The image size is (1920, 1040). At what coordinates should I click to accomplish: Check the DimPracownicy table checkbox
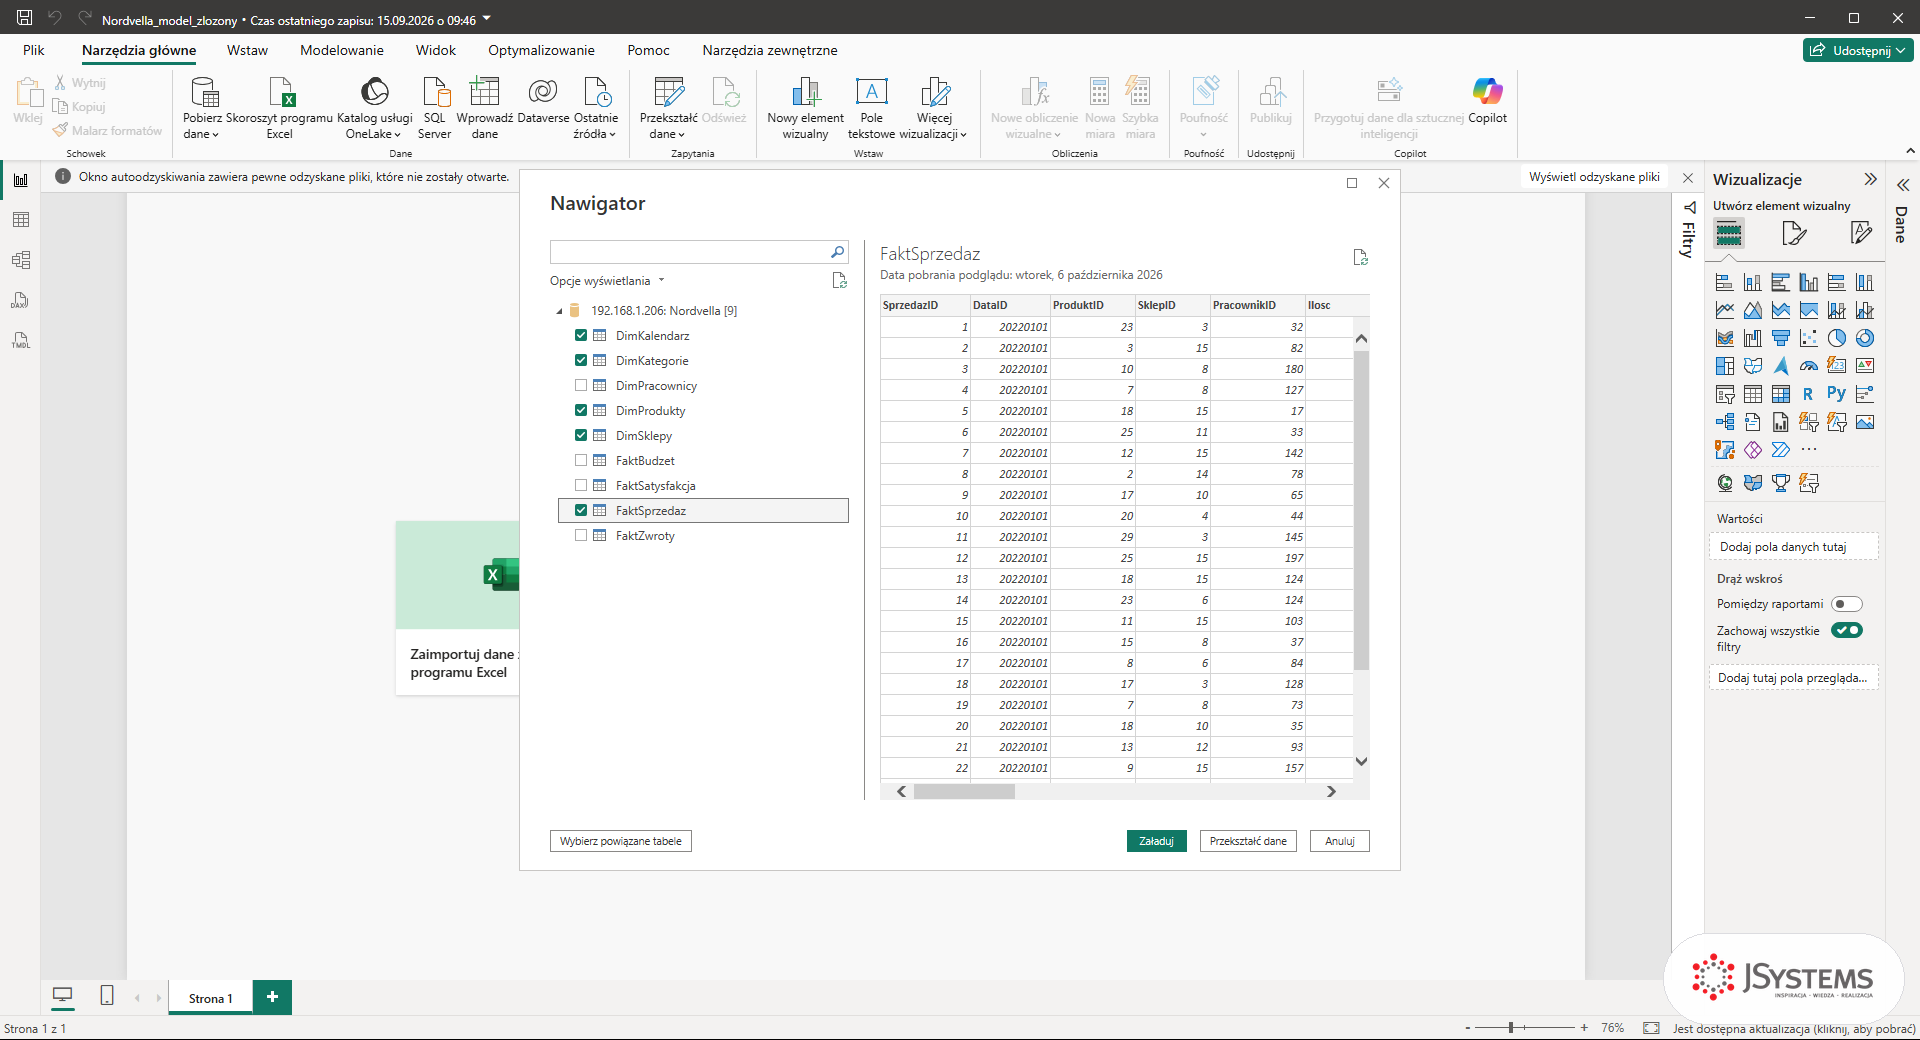coord(581,385)
